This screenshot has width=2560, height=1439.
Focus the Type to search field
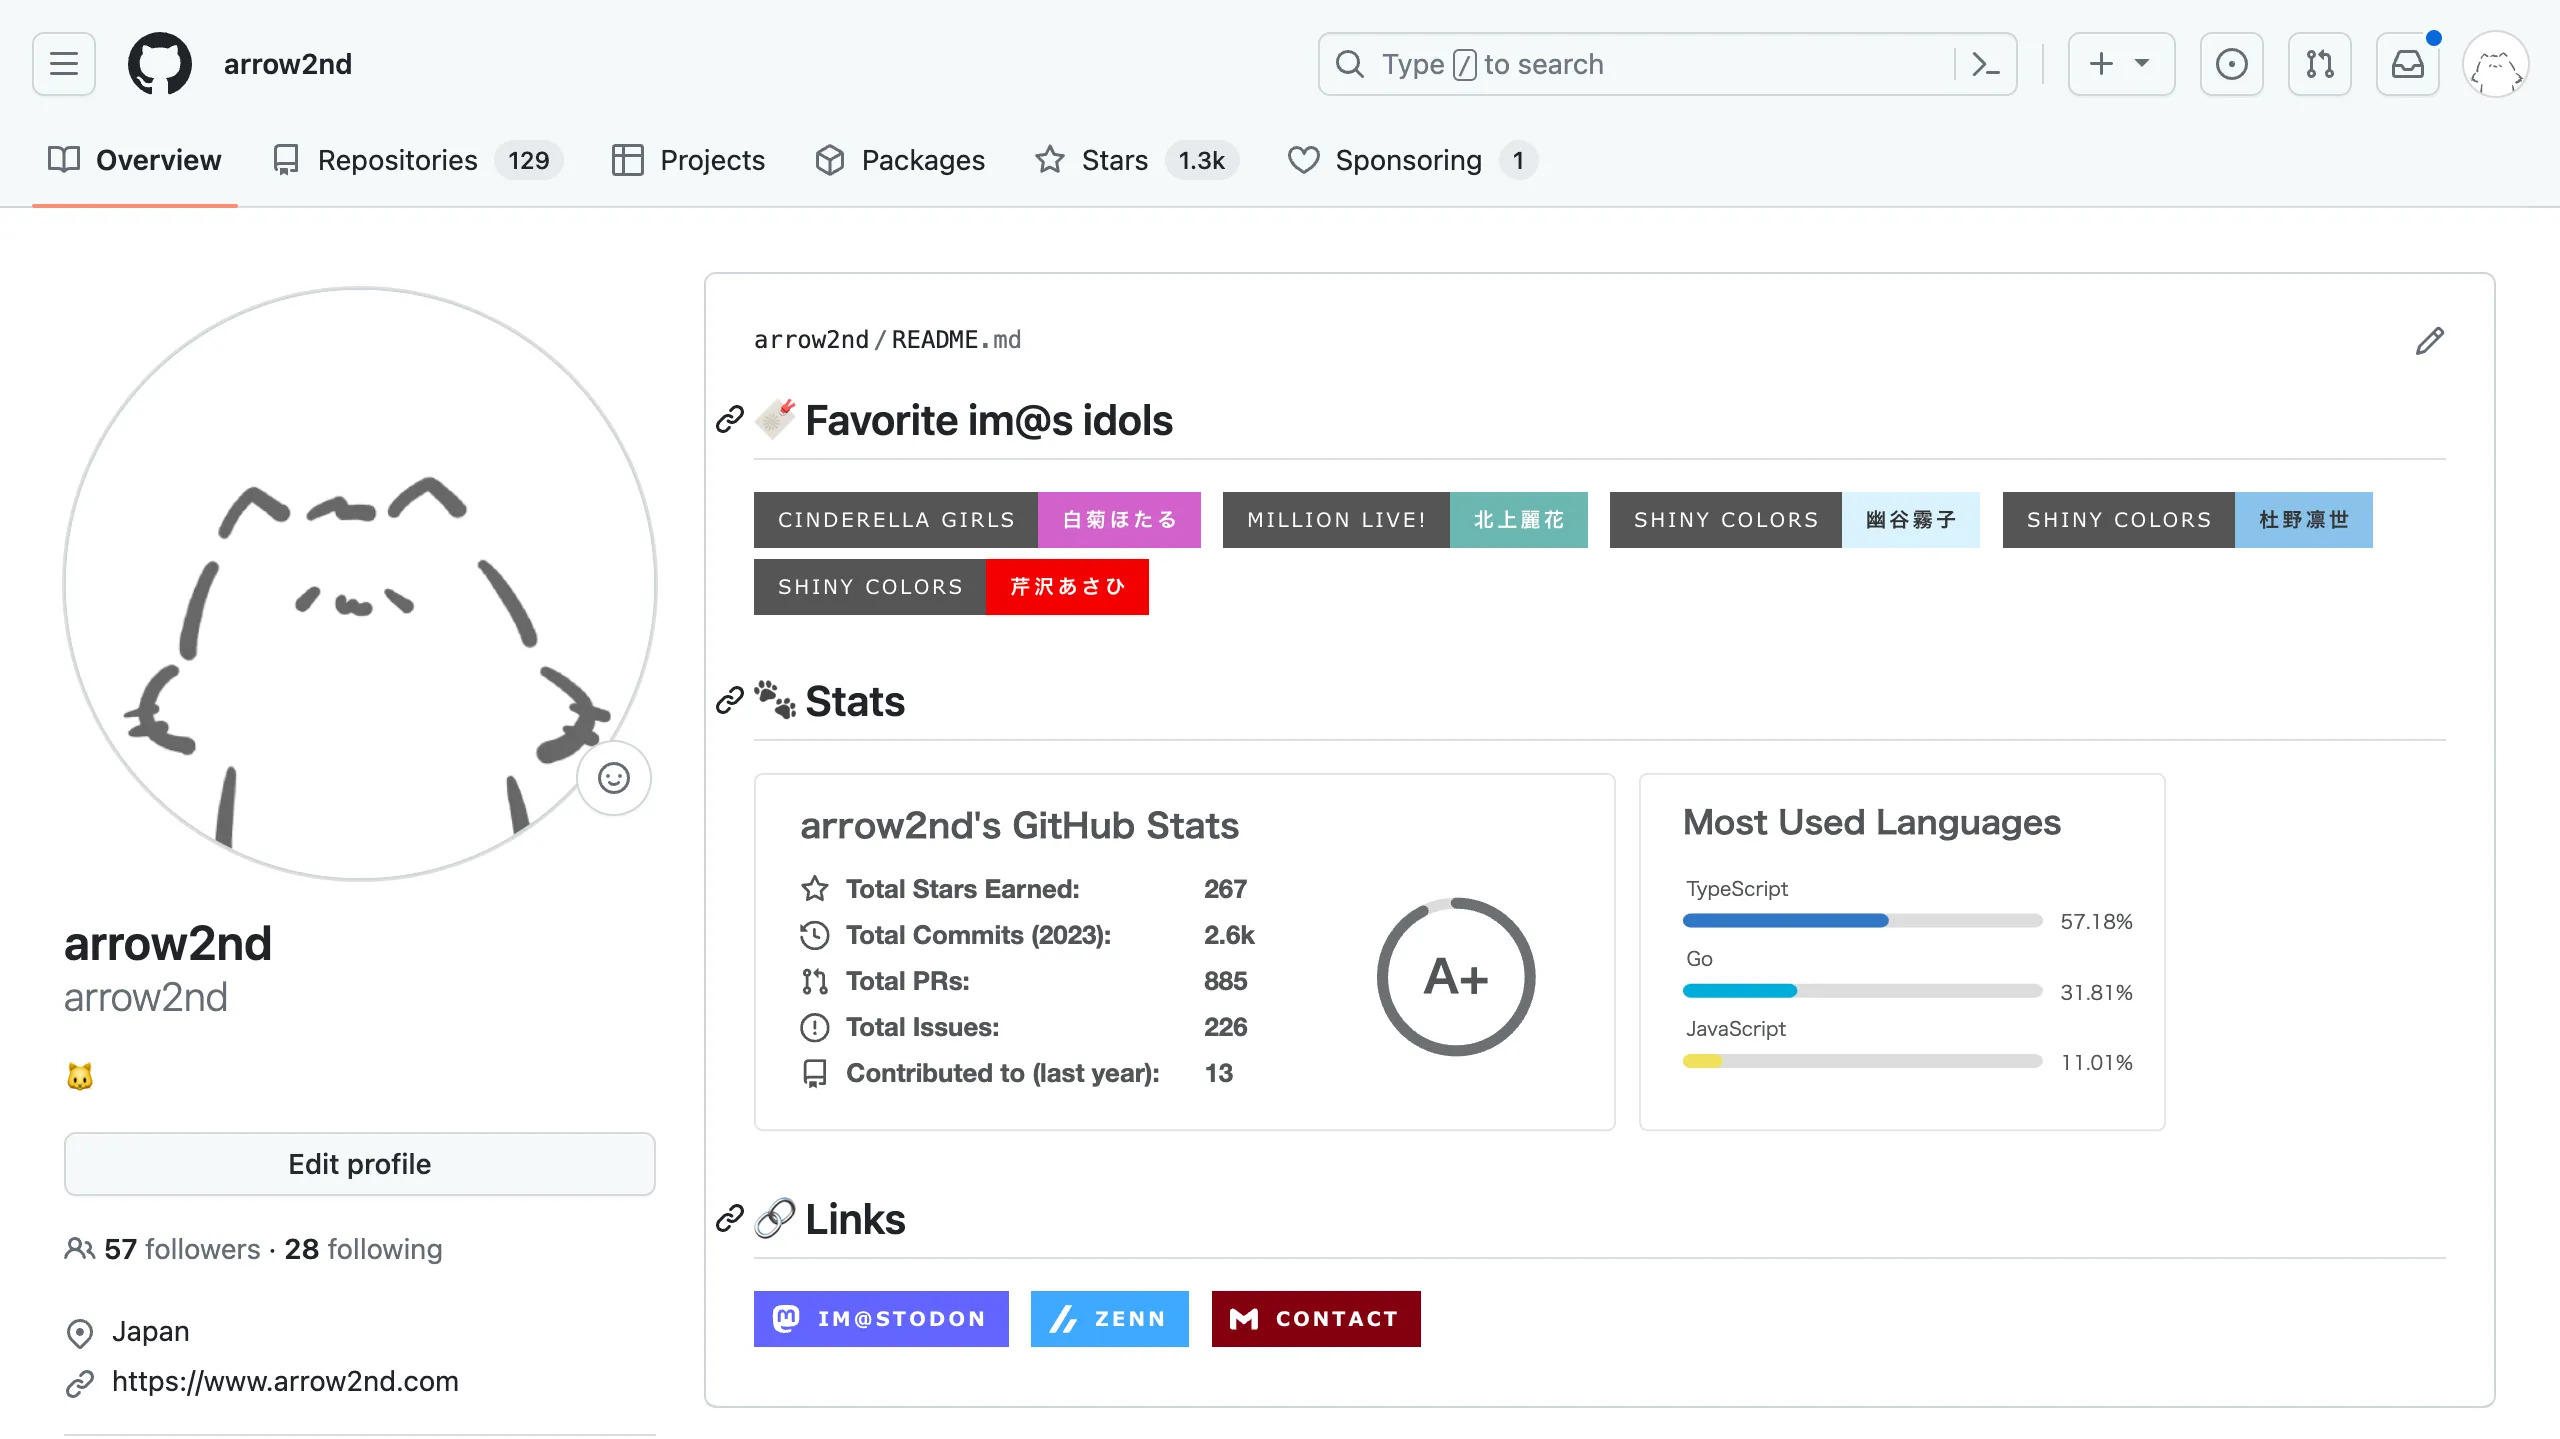point(1640,64)
